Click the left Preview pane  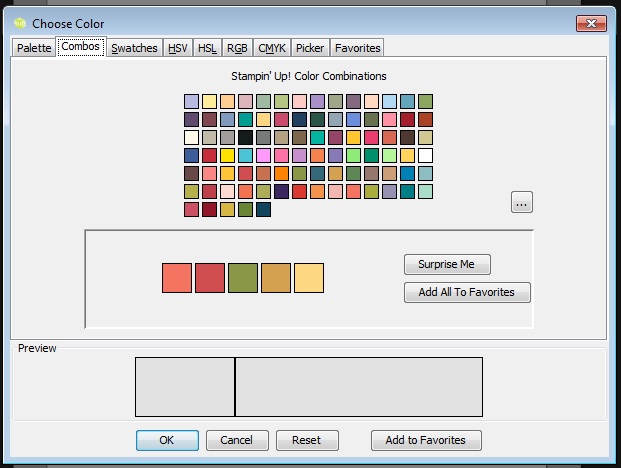185,387
